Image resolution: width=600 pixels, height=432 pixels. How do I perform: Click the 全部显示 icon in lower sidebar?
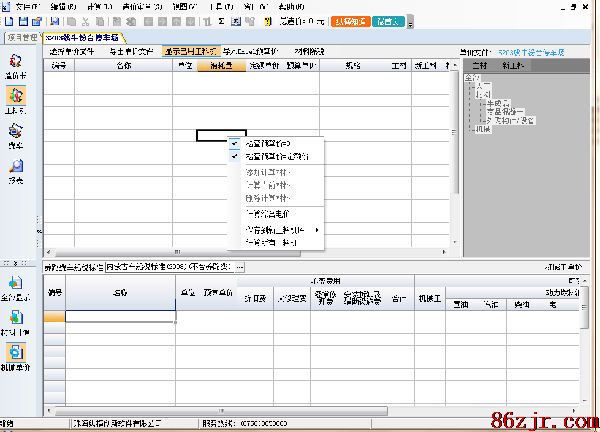pos(16,288)
